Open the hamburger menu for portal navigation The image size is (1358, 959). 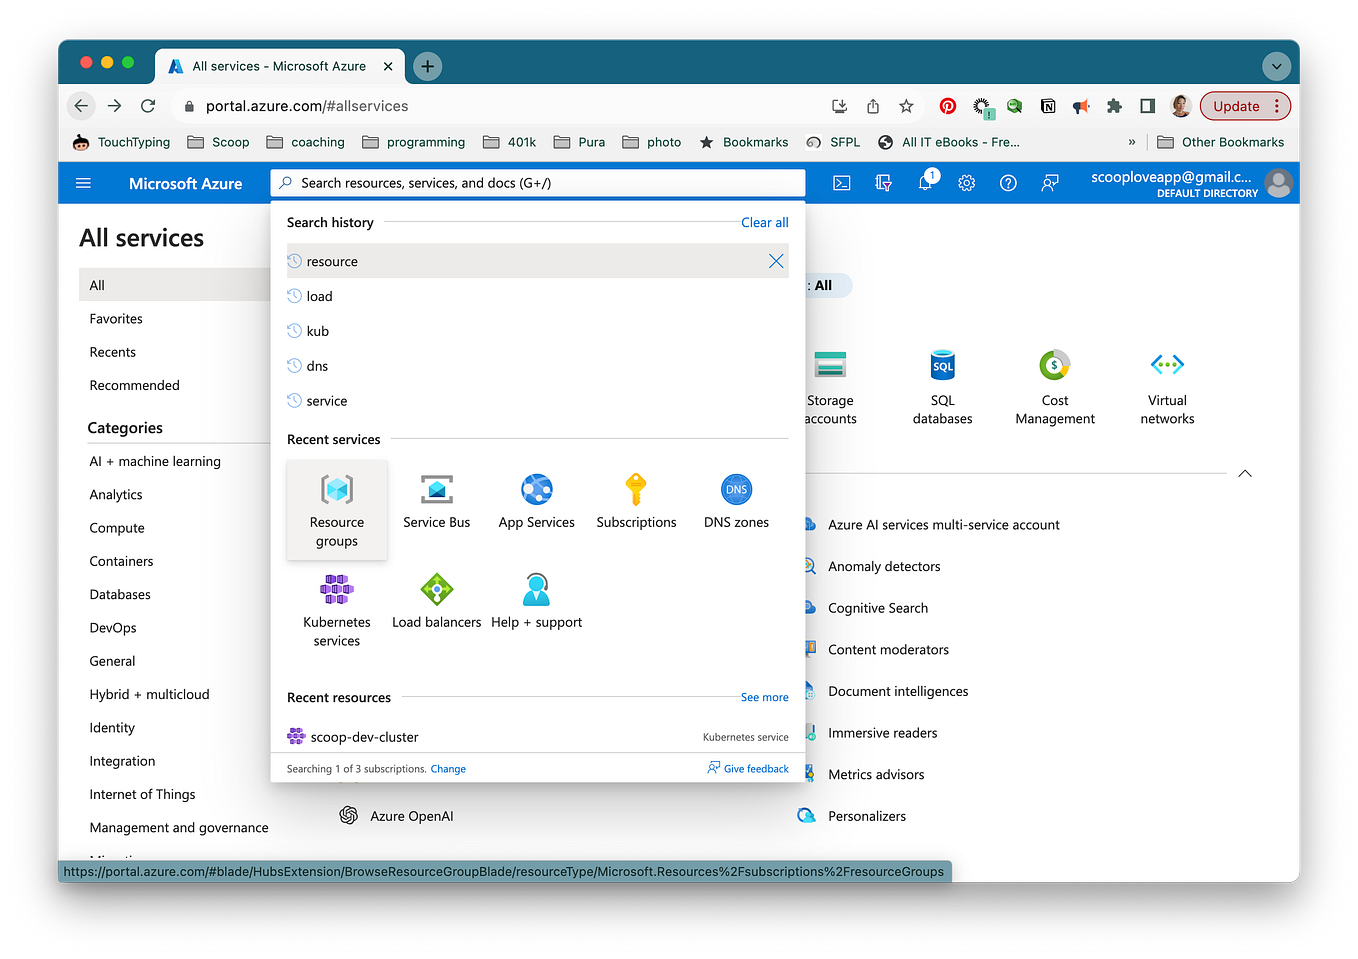pyautogui.click(x=83, y=183)
